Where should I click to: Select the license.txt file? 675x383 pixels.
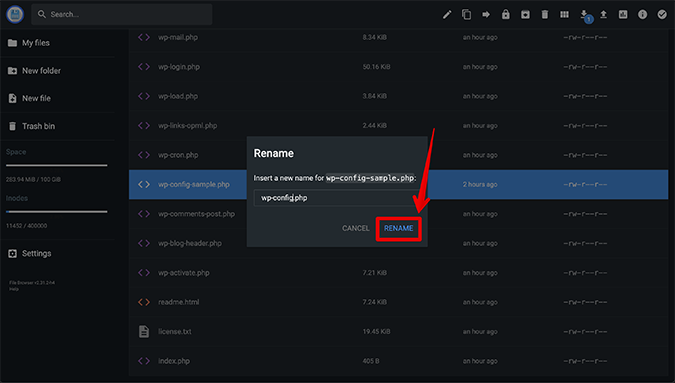tap(398, 331)
